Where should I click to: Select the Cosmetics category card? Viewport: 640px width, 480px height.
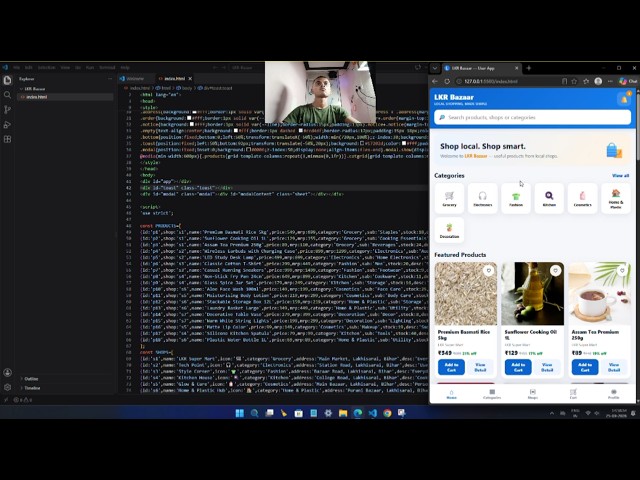pos(582,198)
